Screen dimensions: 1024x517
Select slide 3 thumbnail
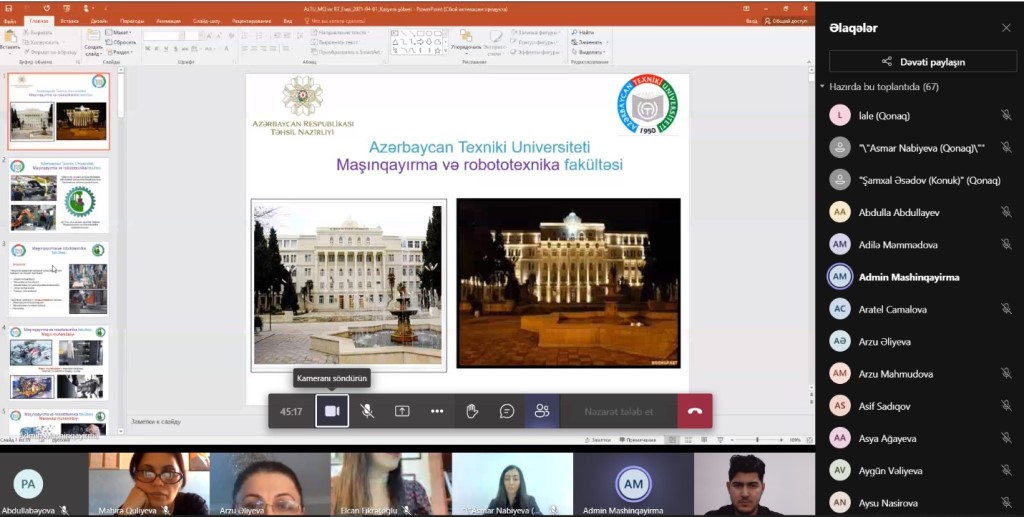(59, 279)
